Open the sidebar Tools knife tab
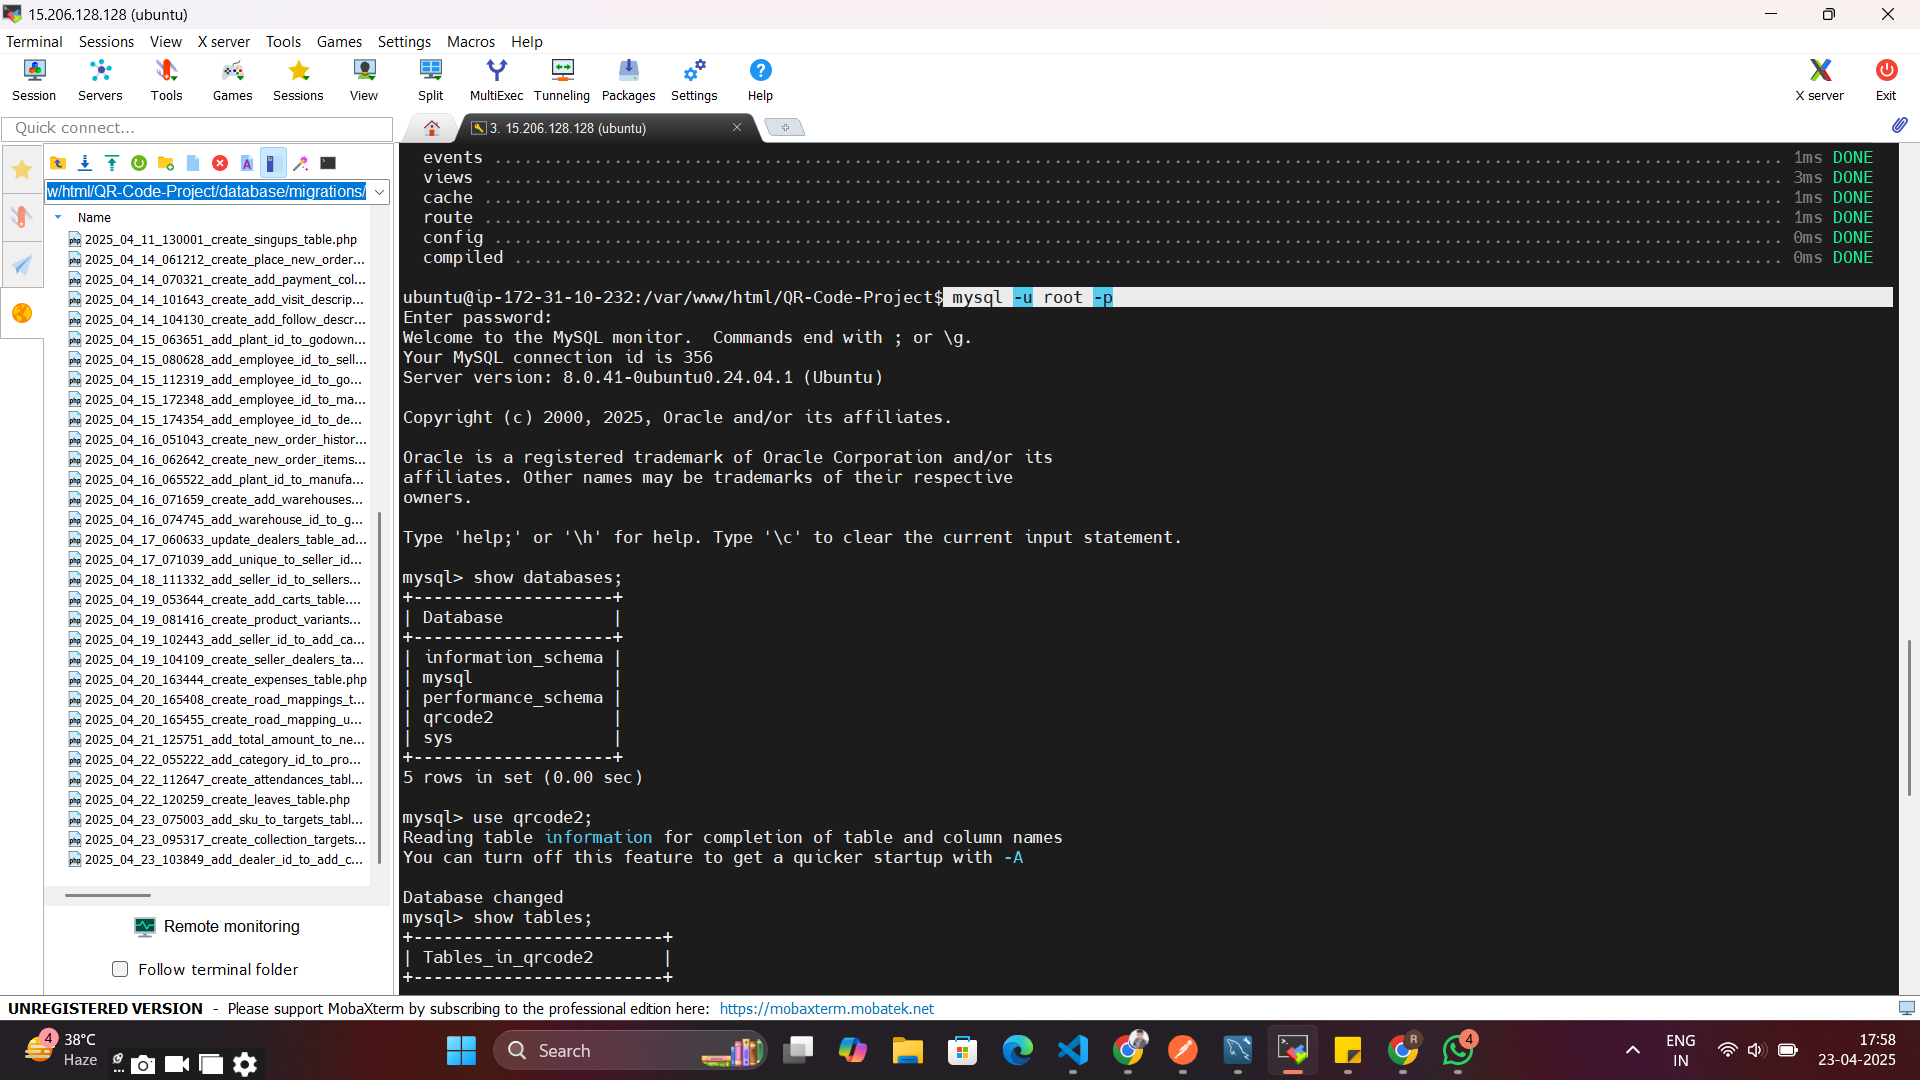Viewport: 1920px width, 1080px height. [x=22, y=217]
